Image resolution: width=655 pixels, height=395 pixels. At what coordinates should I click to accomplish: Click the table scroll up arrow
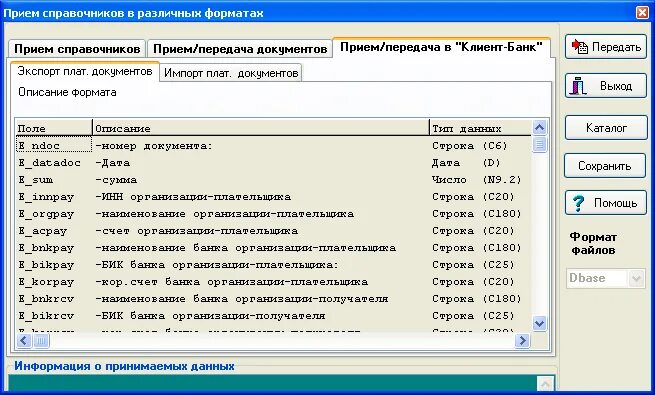click(539, 127)
